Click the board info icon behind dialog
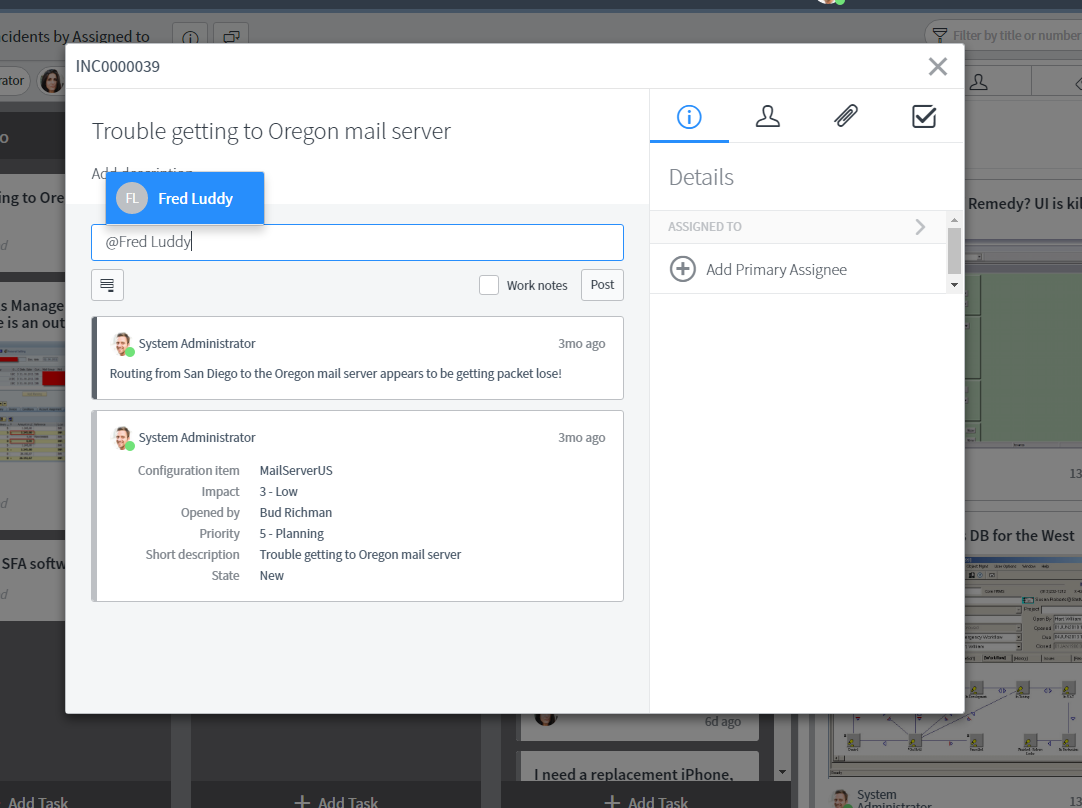This screenshot has width=1082, height=808. pos(190,37)
